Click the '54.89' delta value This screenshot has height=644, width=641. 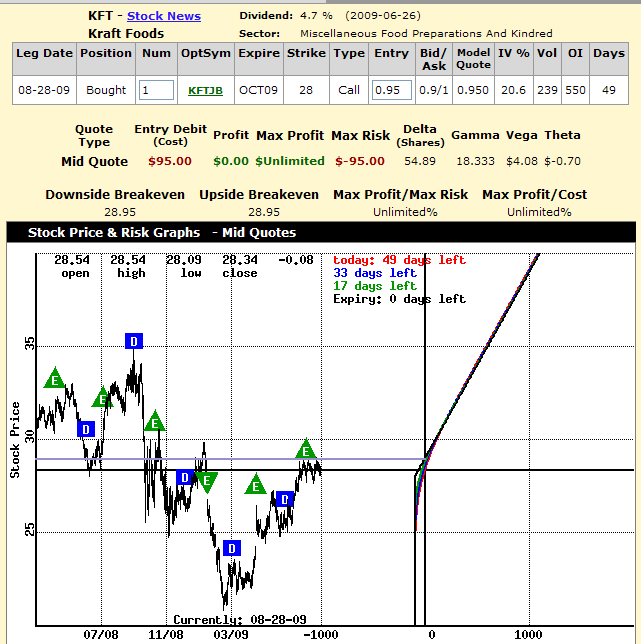tap(420, 161)
